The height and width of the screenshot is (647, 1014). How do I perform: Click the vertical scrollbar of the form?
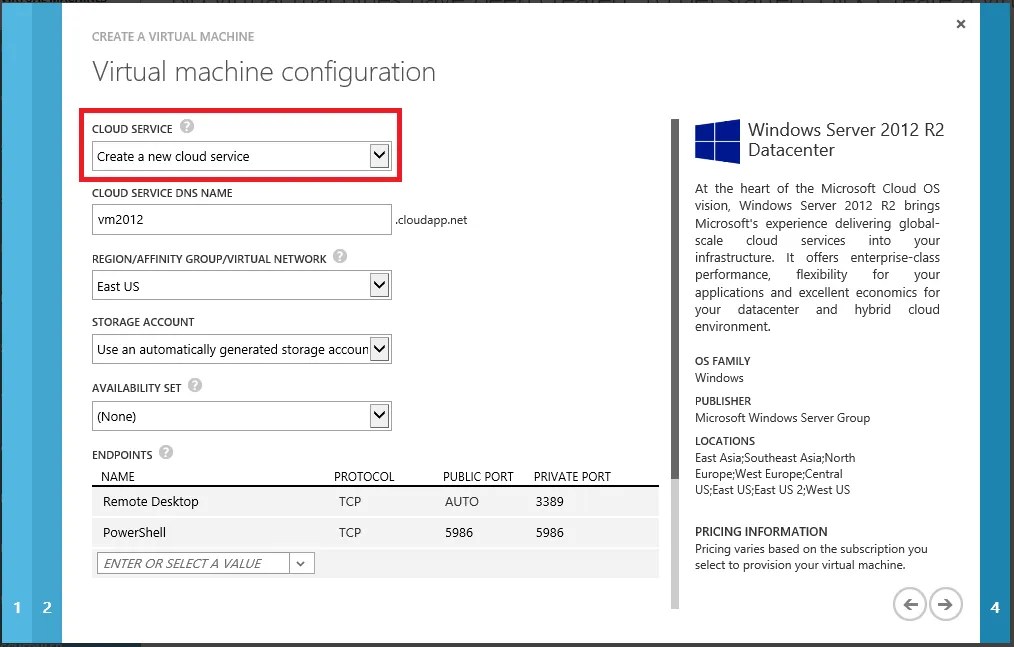pyautogui.click(x=675, y=364)
